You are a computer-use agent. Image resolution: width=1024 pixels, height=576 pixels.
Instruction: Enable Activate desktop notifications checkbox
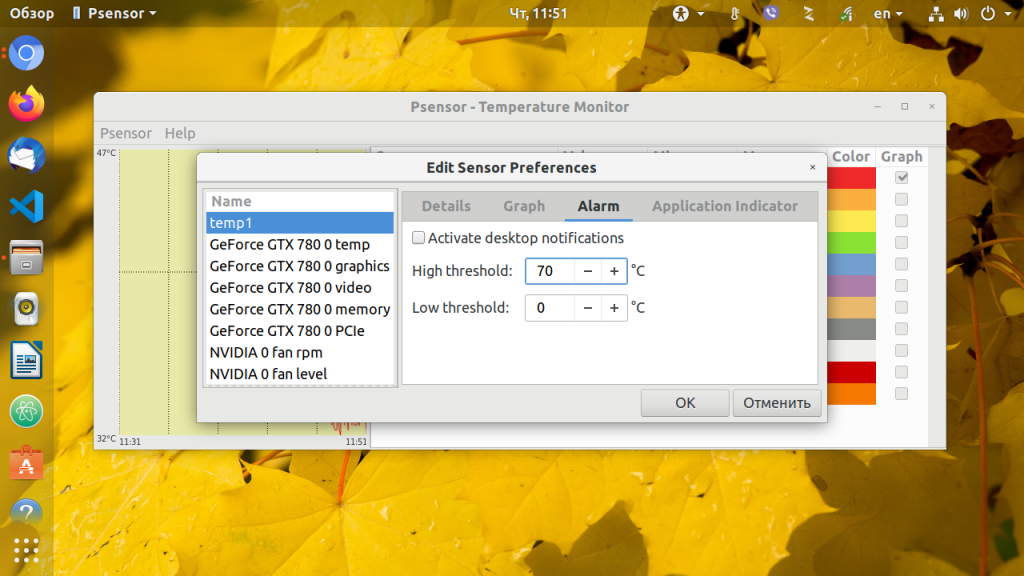[419, 238]
